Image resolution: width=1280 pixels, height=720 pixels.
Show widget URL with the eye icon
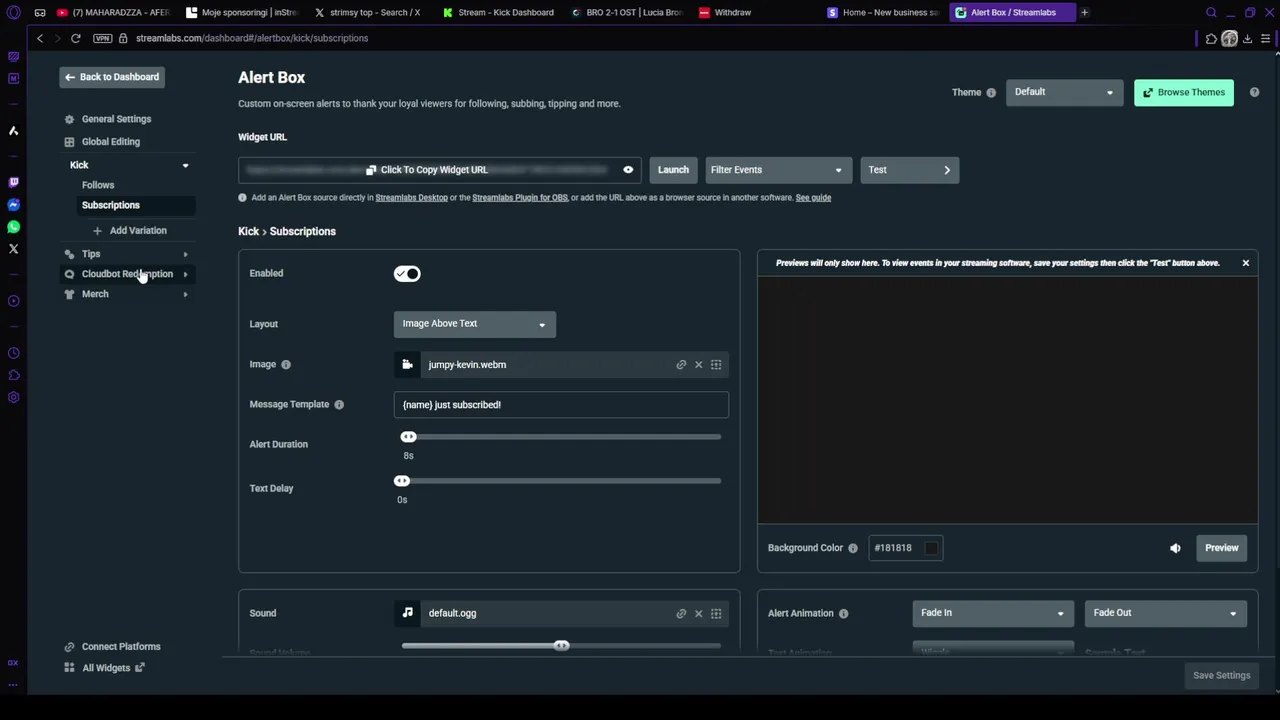[x=628, y=170]
